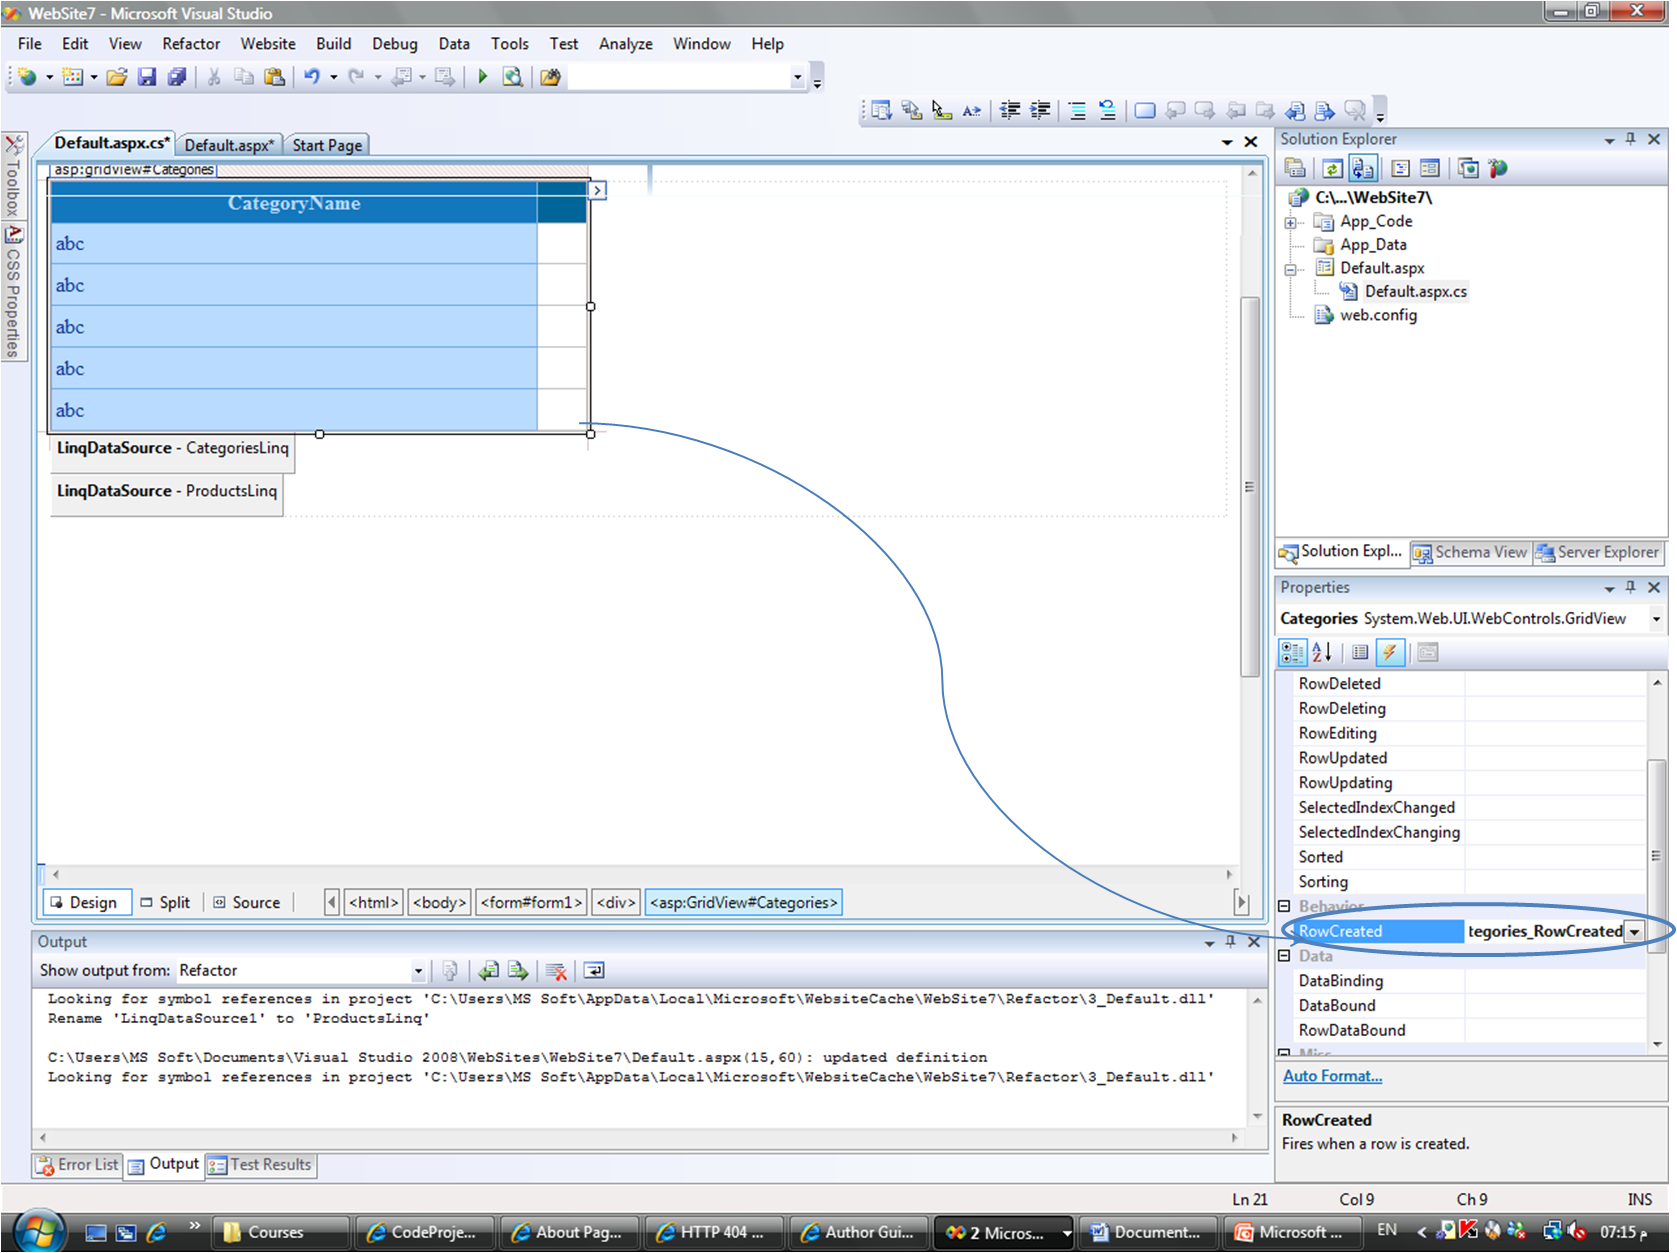This screenshot has width=1677, height=1253.
Task: Switch to the Server Explorer tab
Action: click(1598, 552)
